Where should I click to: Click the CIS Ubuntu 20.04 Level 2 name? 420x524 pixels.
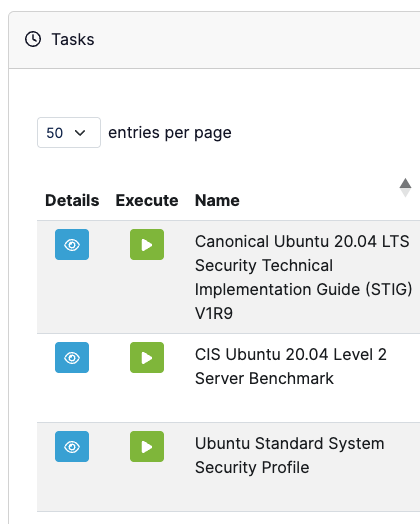click(291, 366)
